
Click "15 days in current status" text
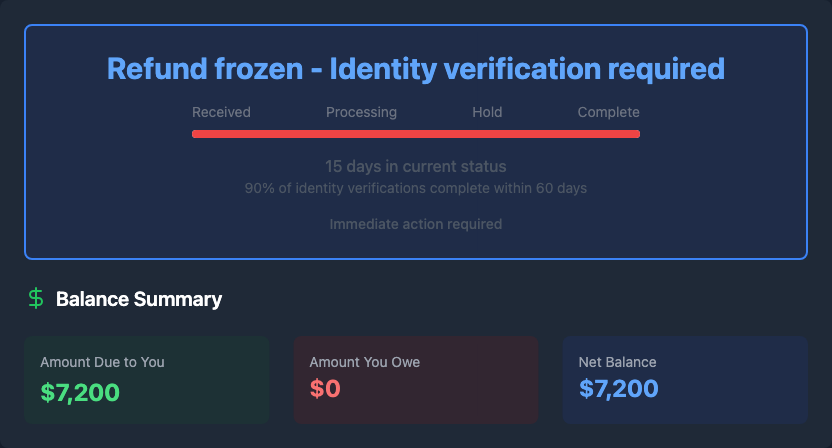416,166
